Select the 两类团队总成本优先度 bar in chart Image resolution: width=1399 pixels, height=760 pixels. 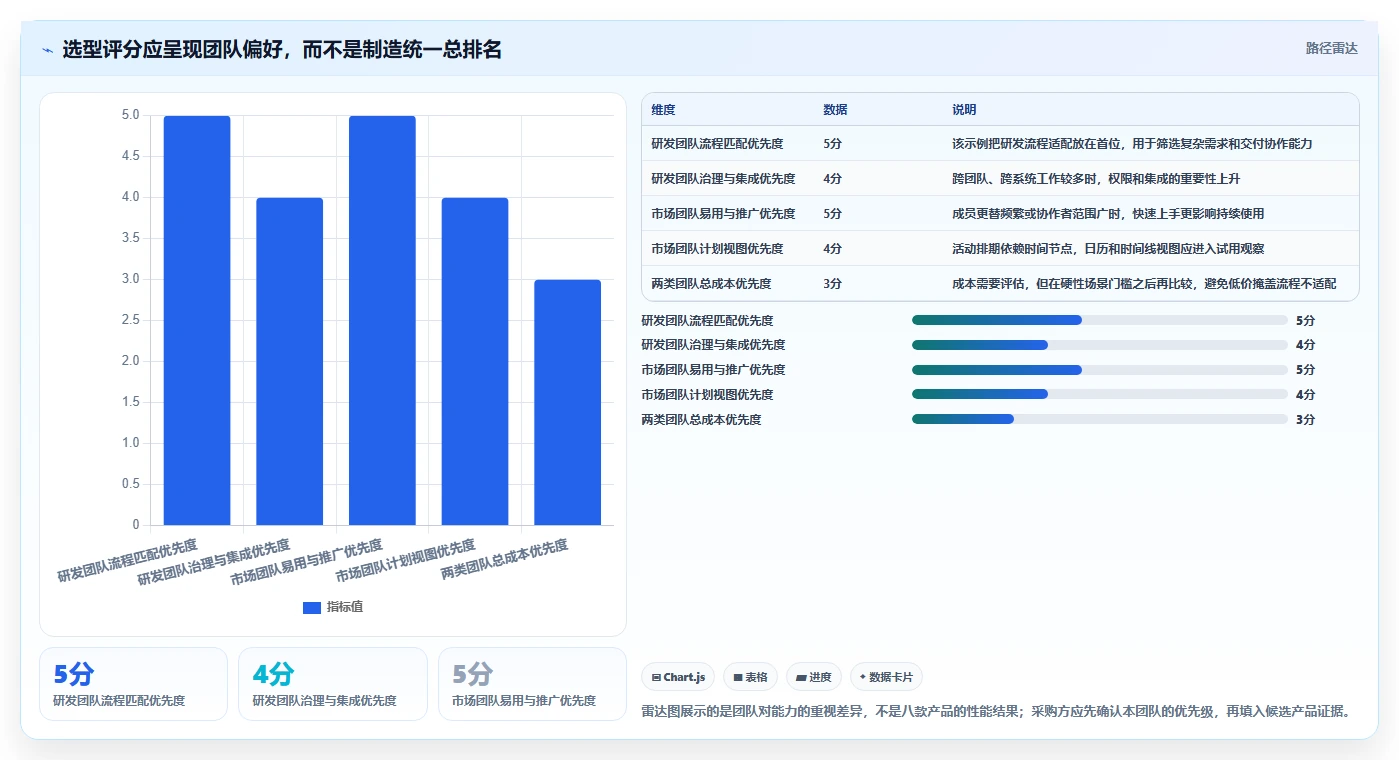(x=567, y=402)
